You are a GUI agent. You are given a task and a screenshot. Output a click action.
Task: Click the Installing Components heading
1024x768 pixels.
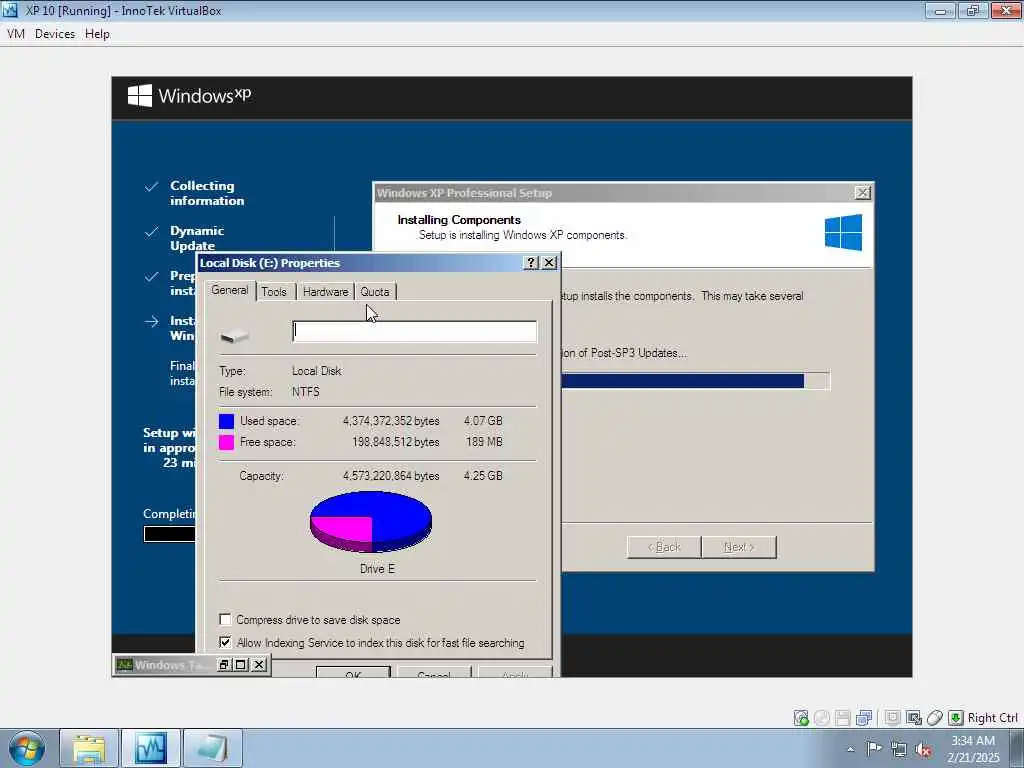pos(459,220)
